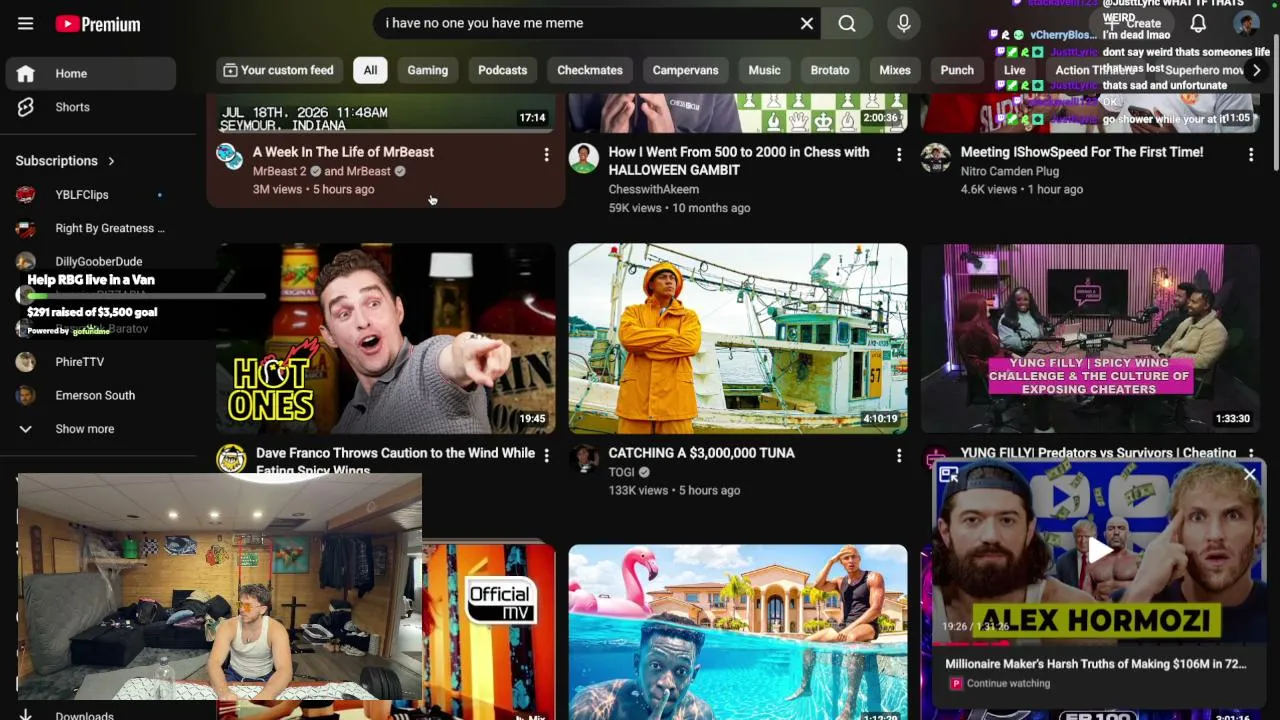Open the hamburger guide menu
Viewport: 1280px width, 720px height.
pos(26,24)
